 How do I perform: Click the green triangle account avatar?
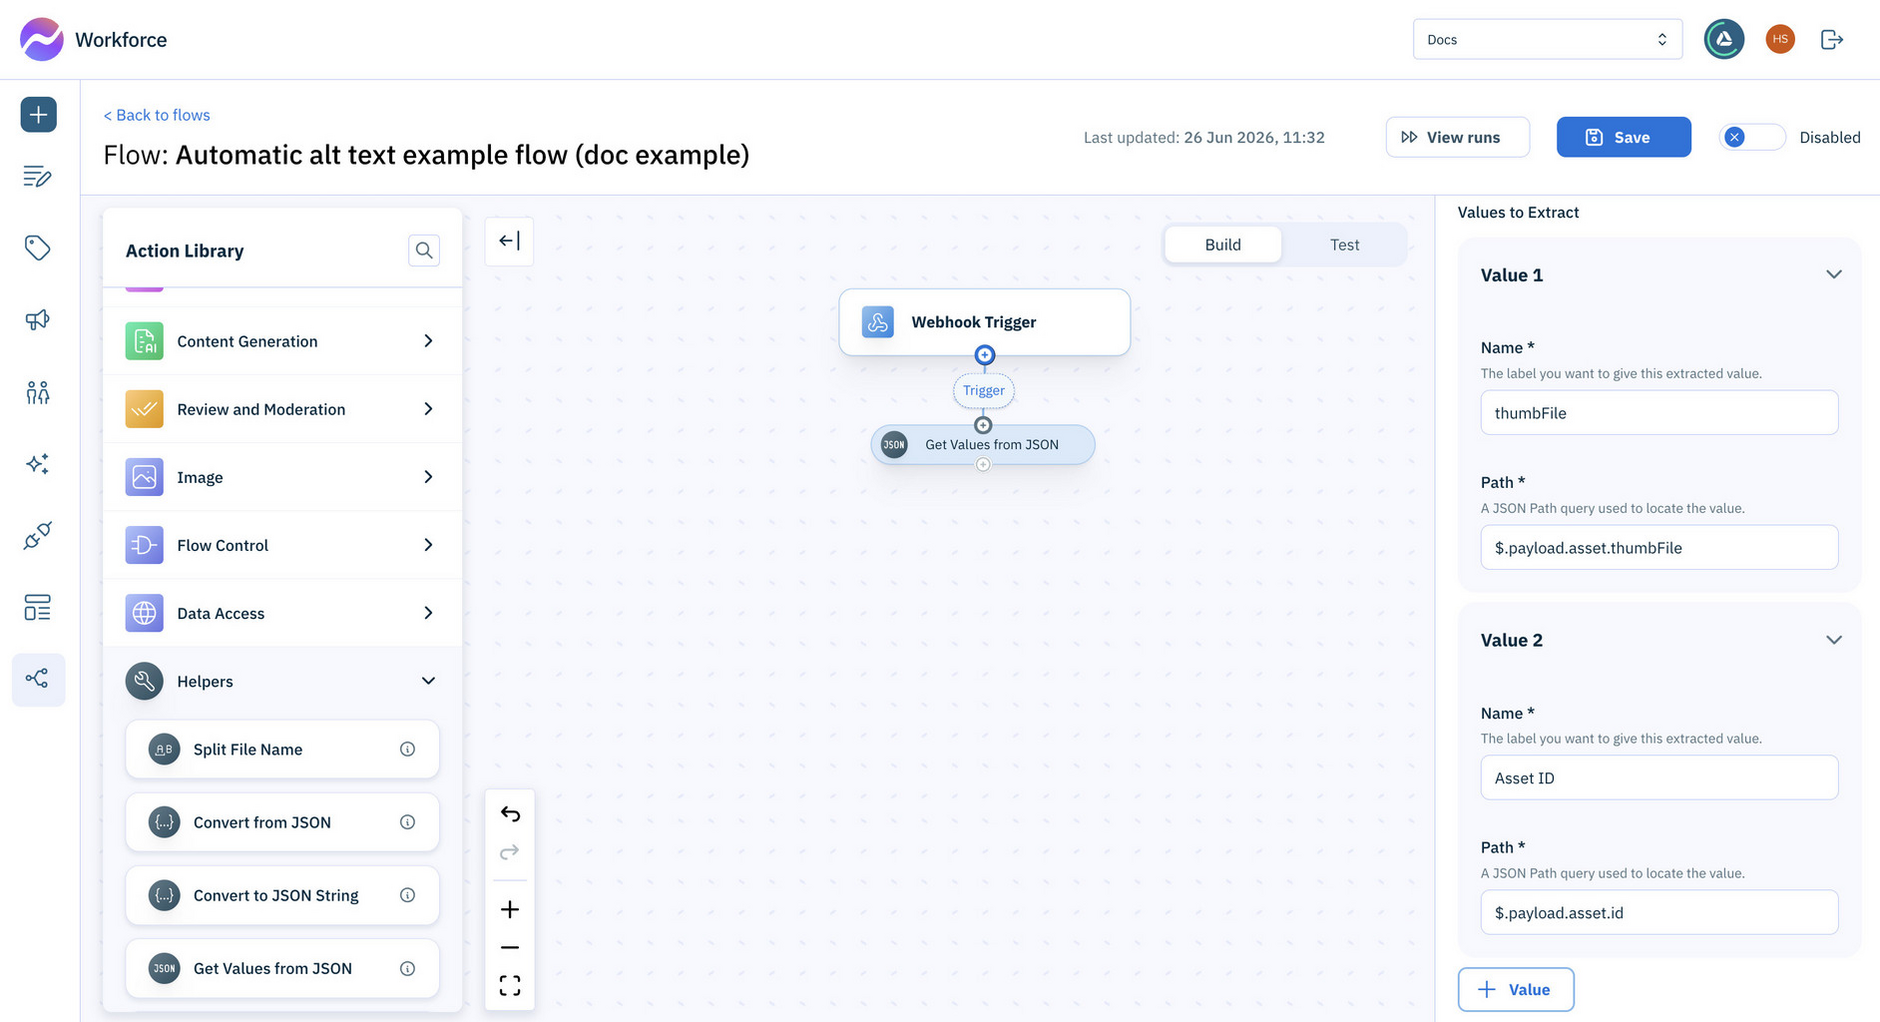point(1724,39)
